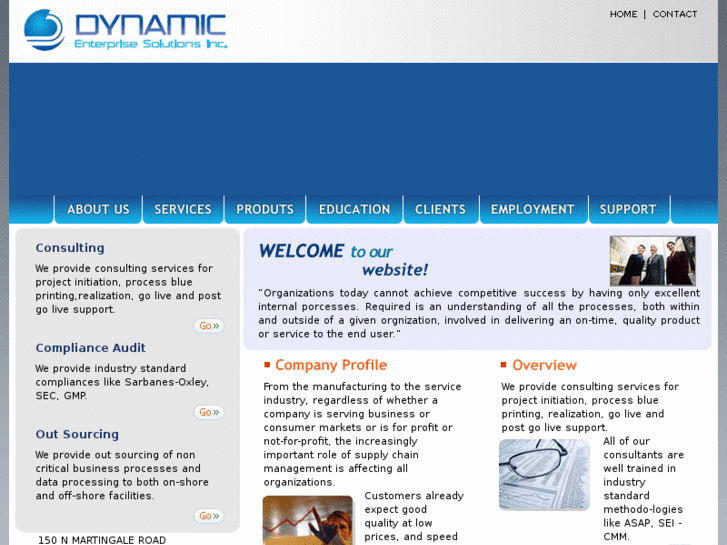Click the Sarbanes-Oxley compliance description text
The width and height of the screenshot is (727, 545).
(122, 382)
